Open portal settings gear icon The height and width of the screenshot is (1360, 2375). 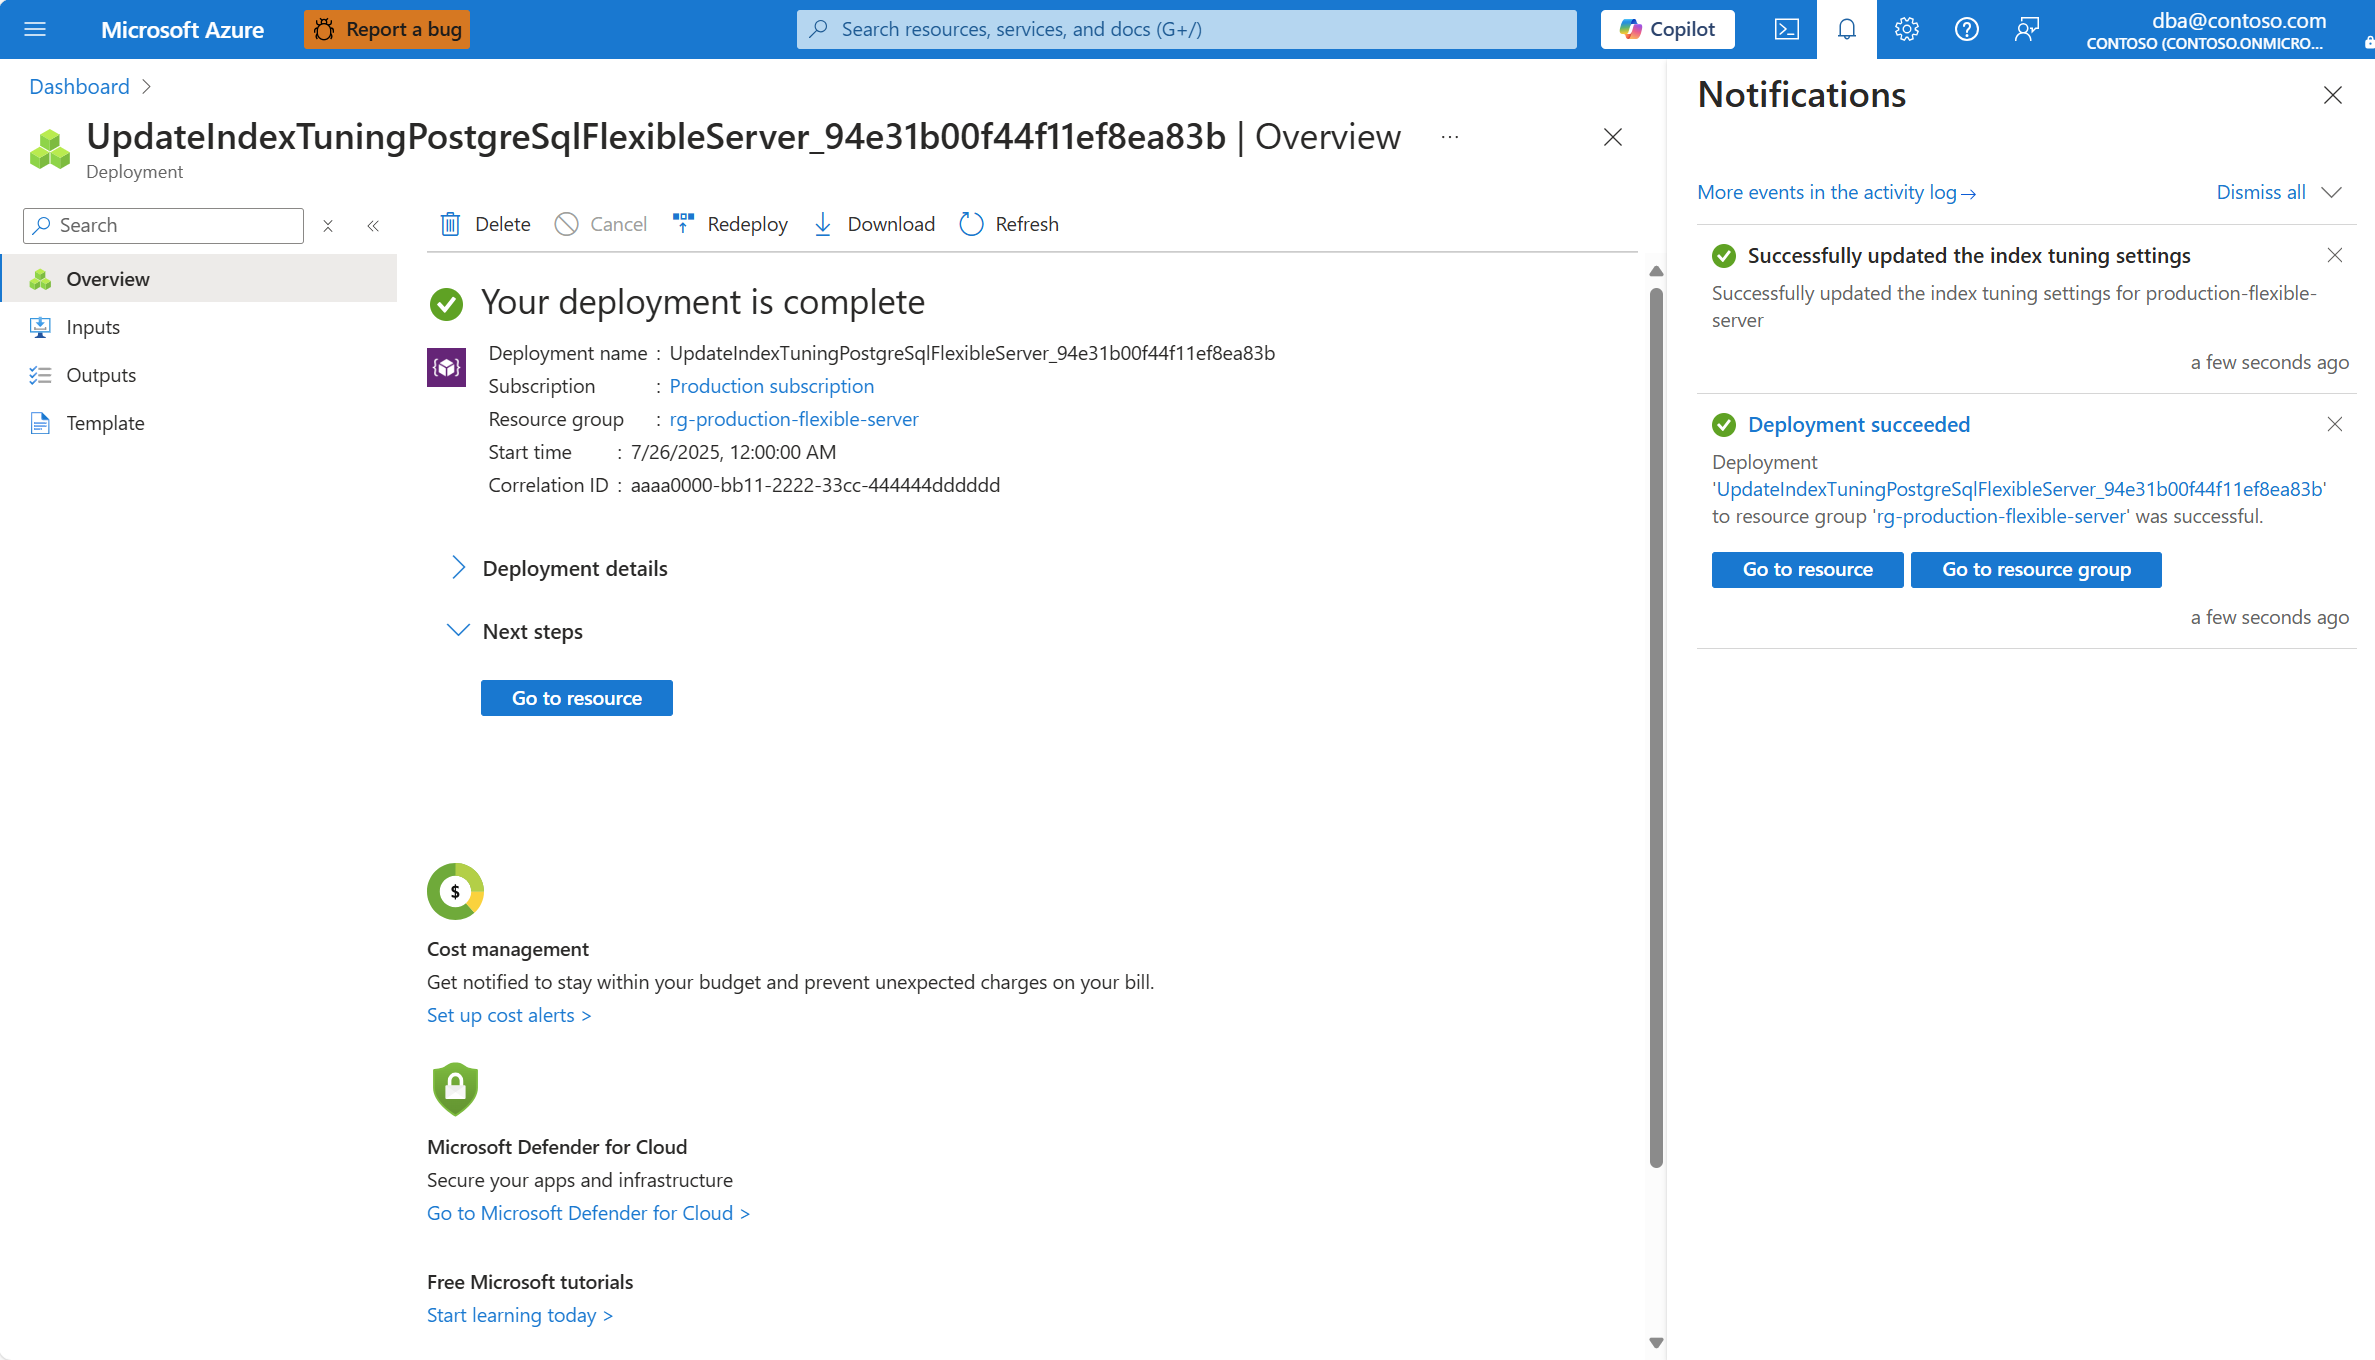1906,29
